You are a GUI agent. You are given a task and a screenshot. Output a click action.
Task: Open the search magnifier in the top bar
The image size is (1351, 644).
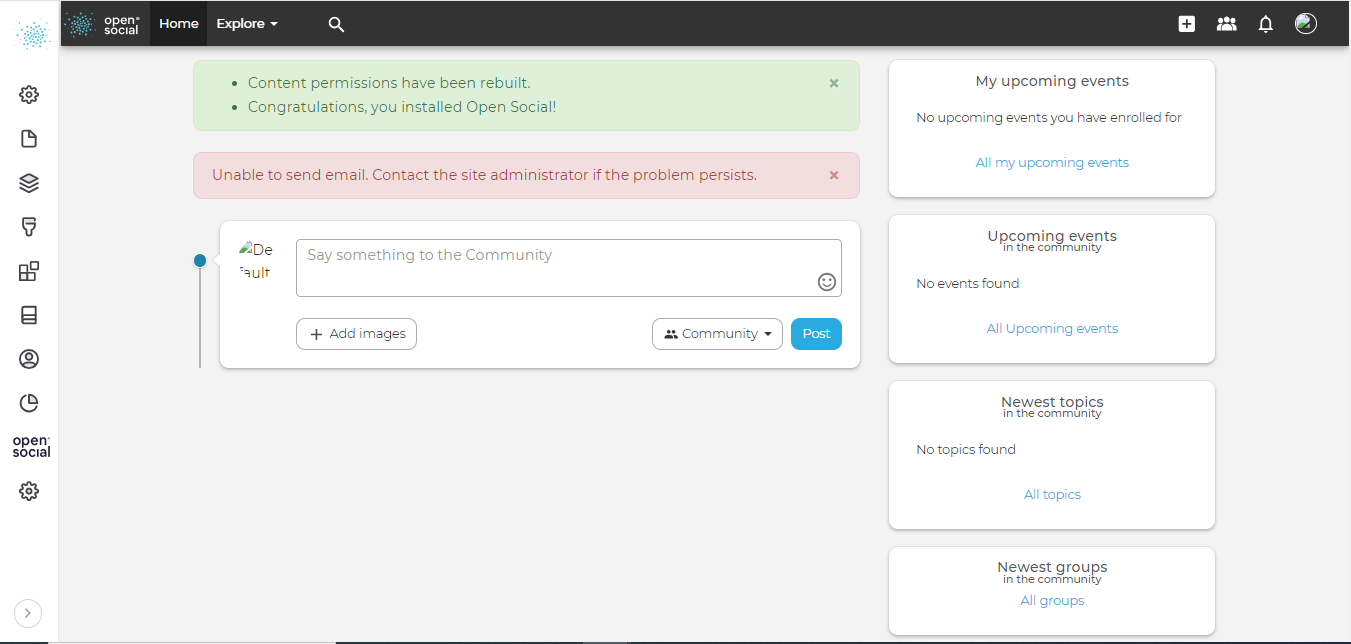[x=336, y=23]
